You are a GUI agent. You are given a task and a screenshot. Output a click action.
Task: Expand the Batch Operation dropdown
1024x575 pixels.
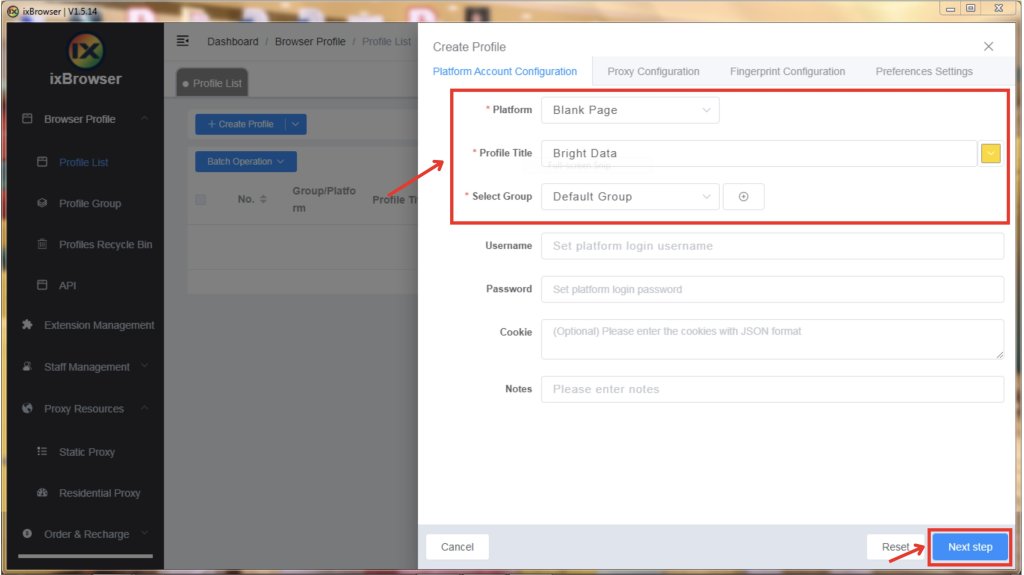[x=245, y=162]
